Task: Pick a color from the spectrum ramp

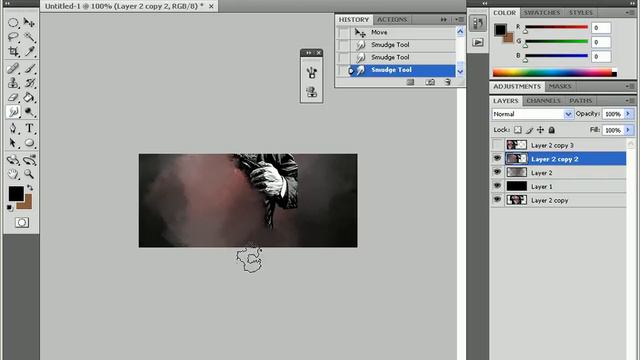Action: tap(554, 73)
